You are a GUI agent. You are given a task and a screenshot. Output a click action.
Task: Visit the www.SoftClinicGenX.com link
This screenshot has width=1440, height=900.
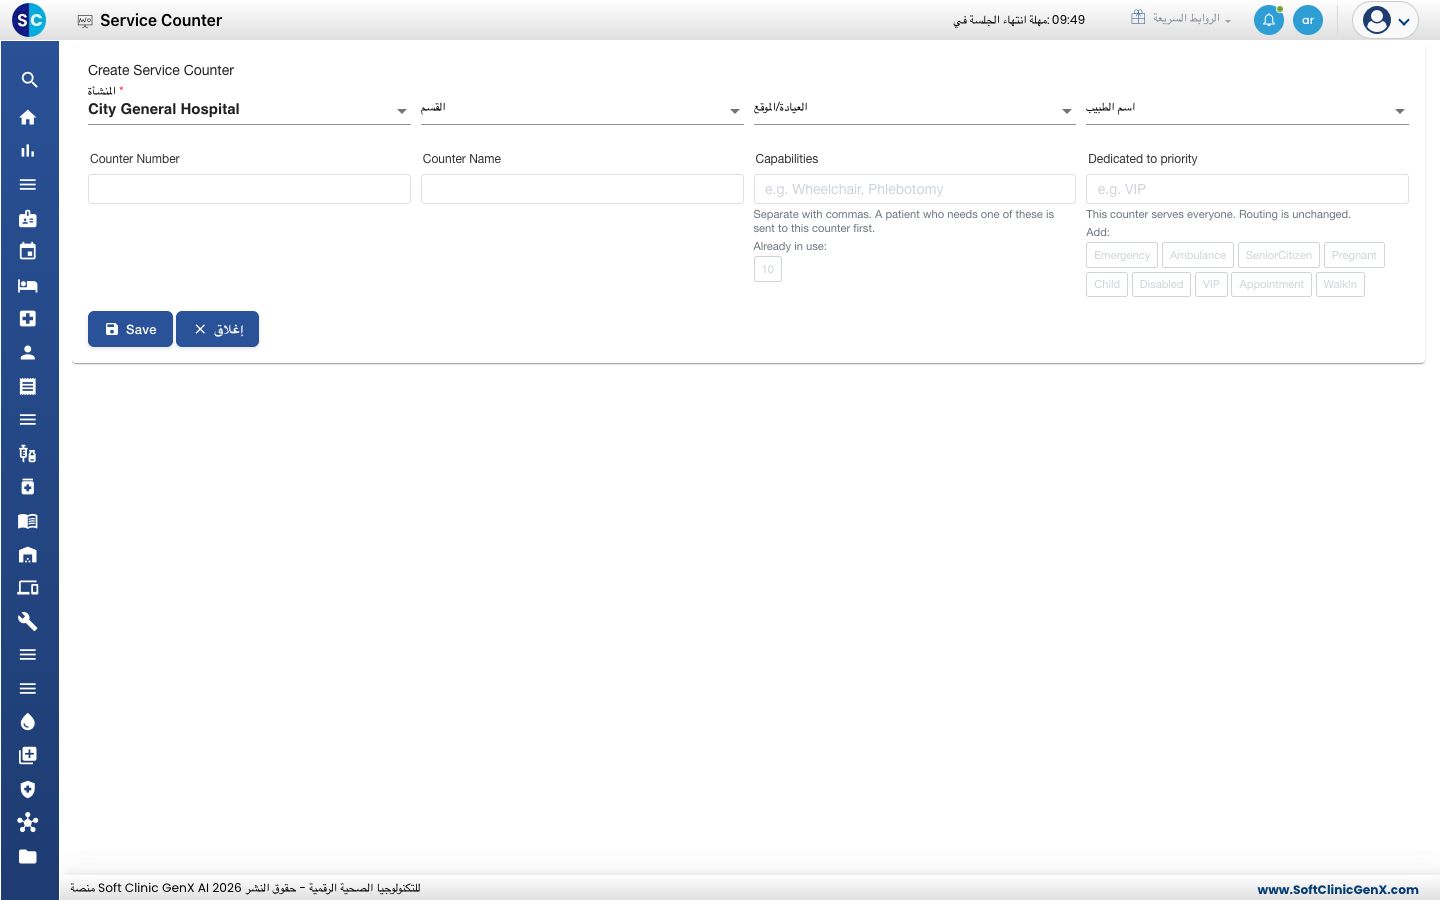[x=1338, y=889]
